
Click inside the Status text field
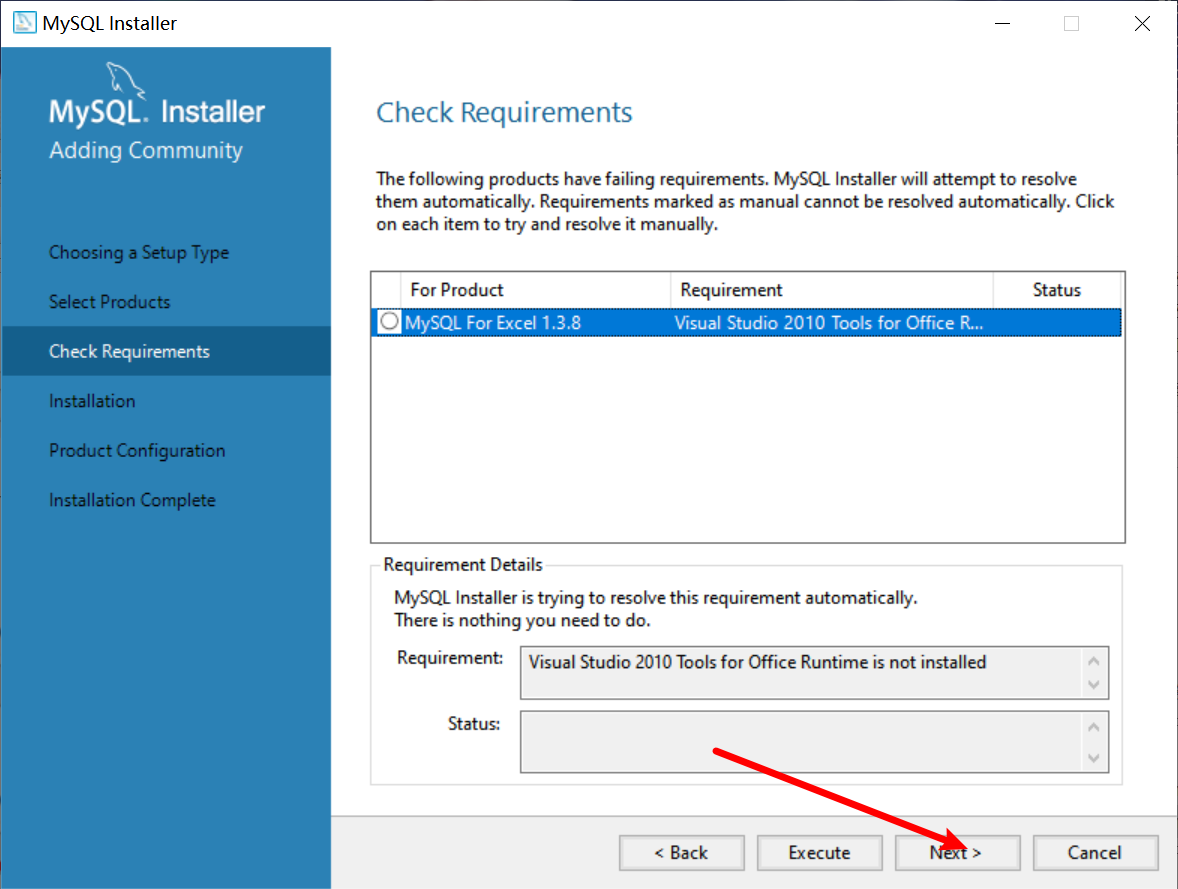[800, 742]
